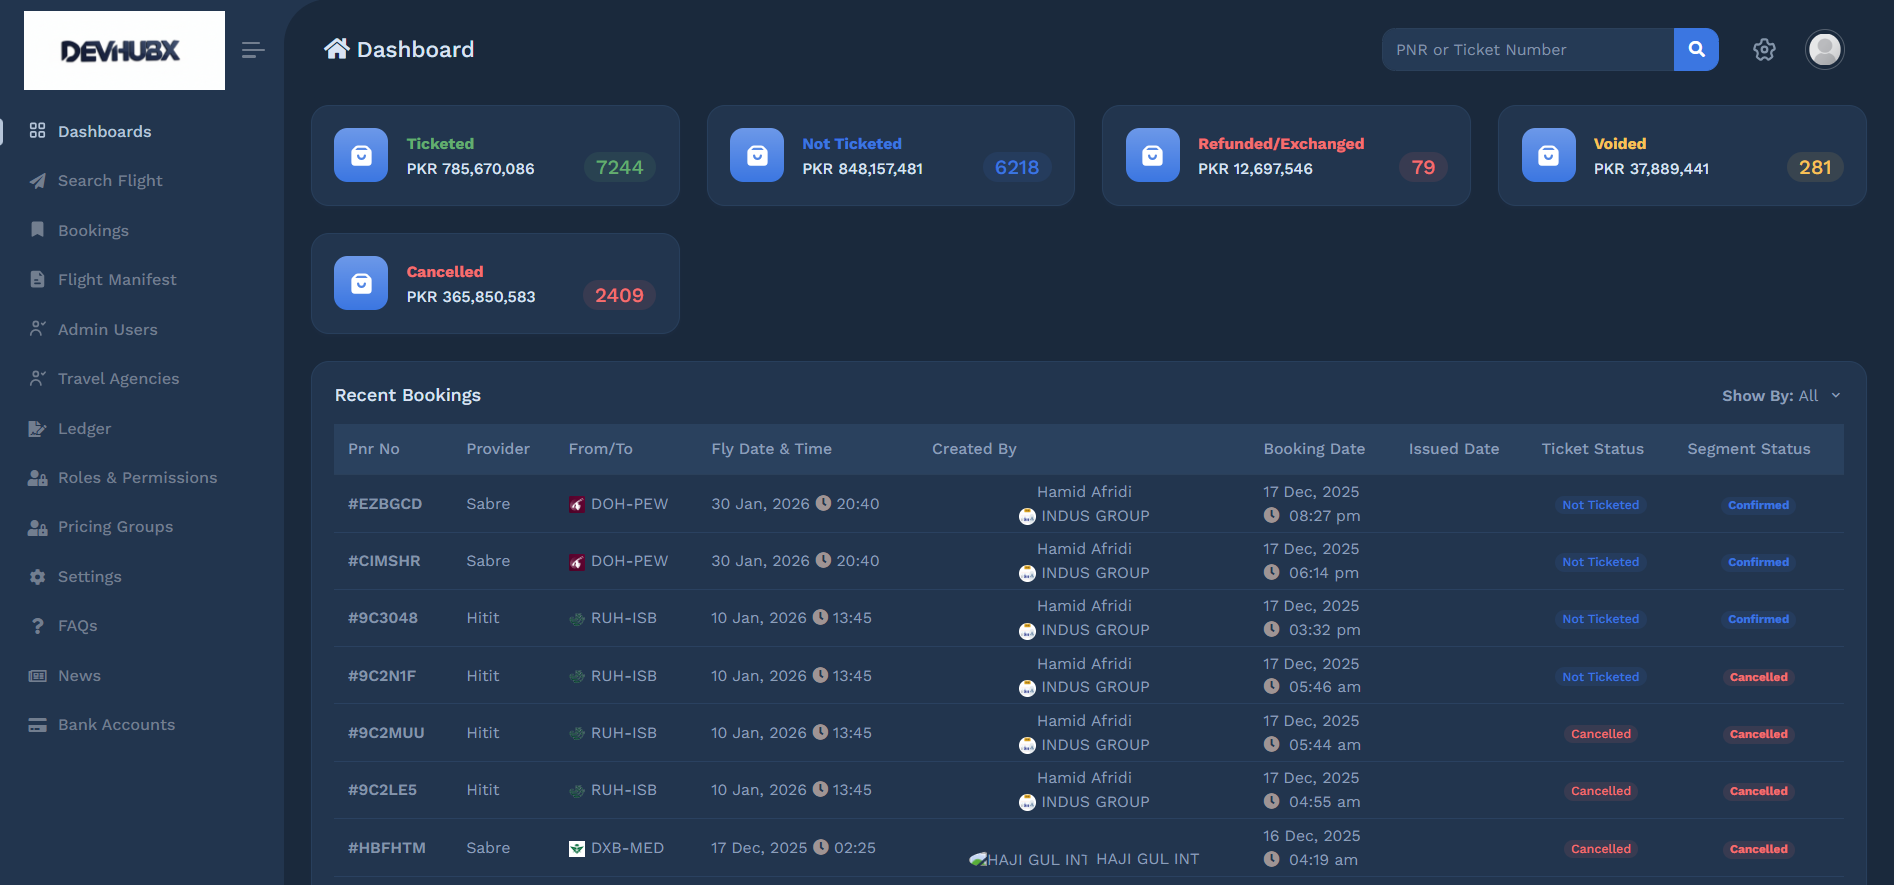Click Not Ticketed badge for #9C3048

1600,619
